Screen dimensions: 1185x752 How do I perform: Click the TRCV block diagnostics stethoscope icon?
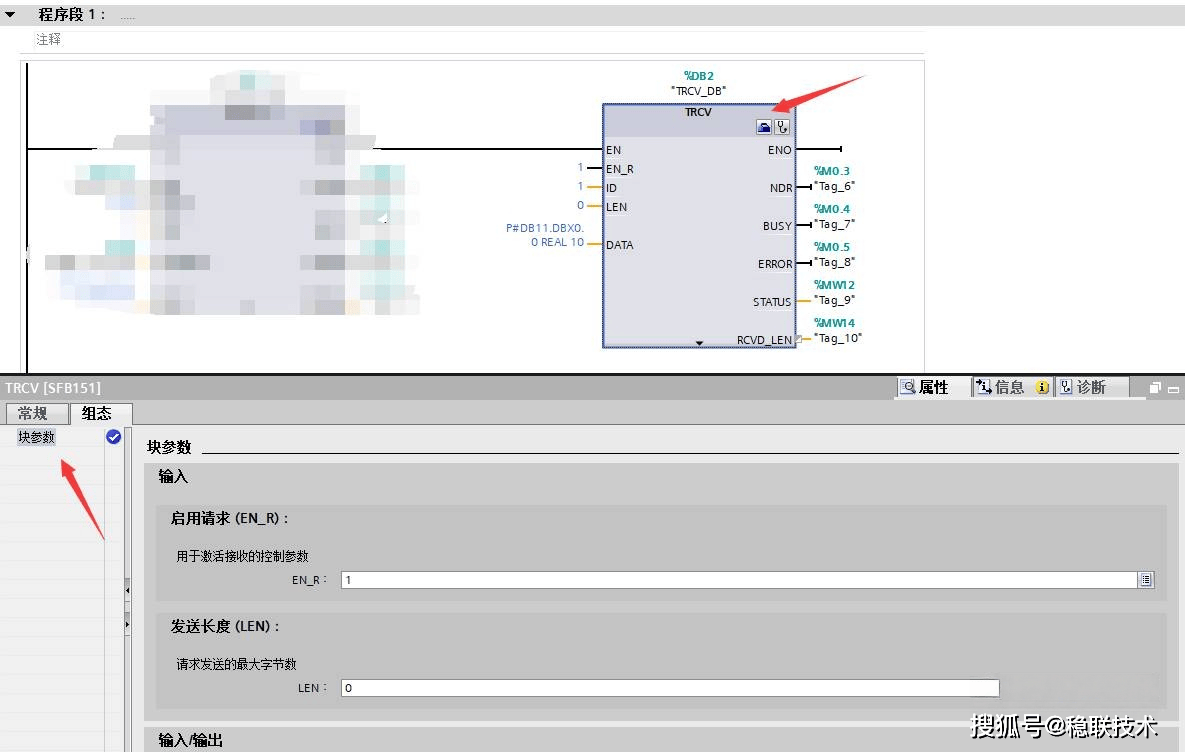[782, 127]
